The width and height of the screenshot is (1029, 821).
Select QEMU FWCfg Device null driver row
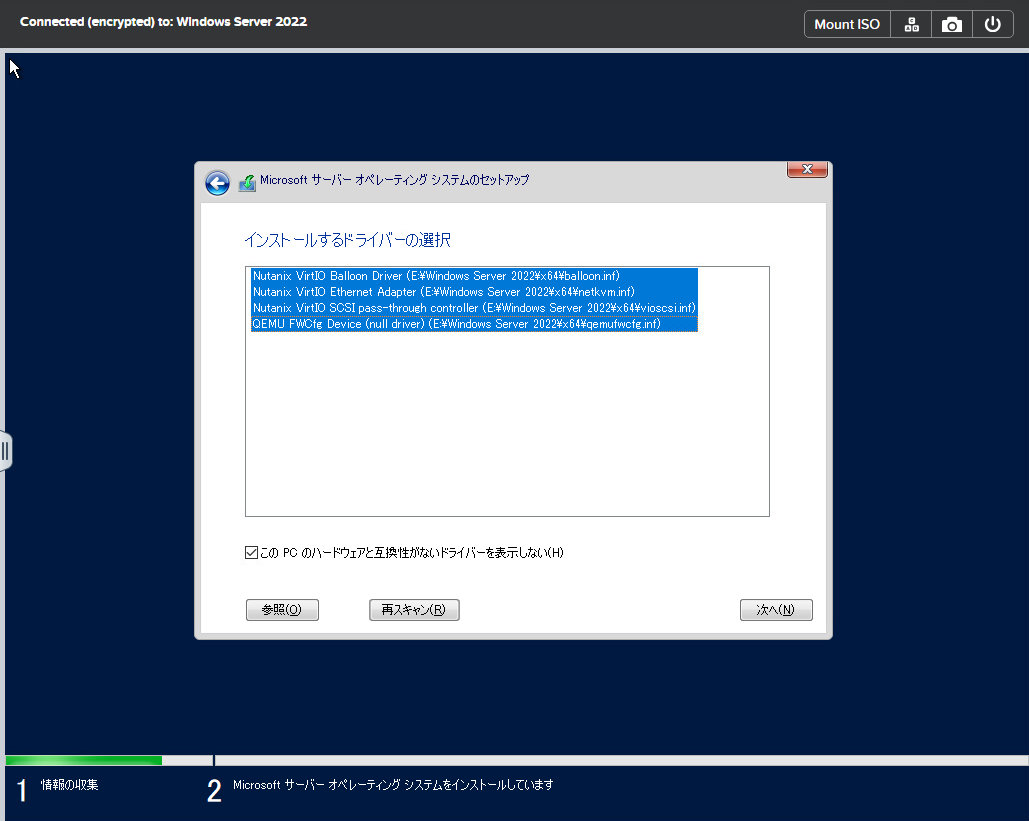pyautogui.click(x=474, y=324)
